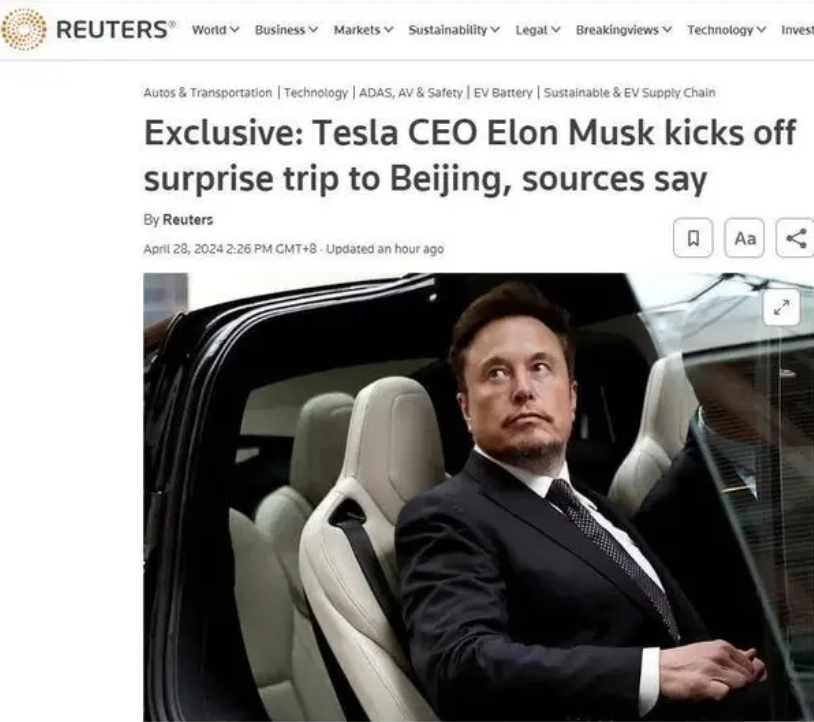Screen dimensions: 814x722
Task: Follow the EV Battery topic link
Action: click(x=503, y=93)
